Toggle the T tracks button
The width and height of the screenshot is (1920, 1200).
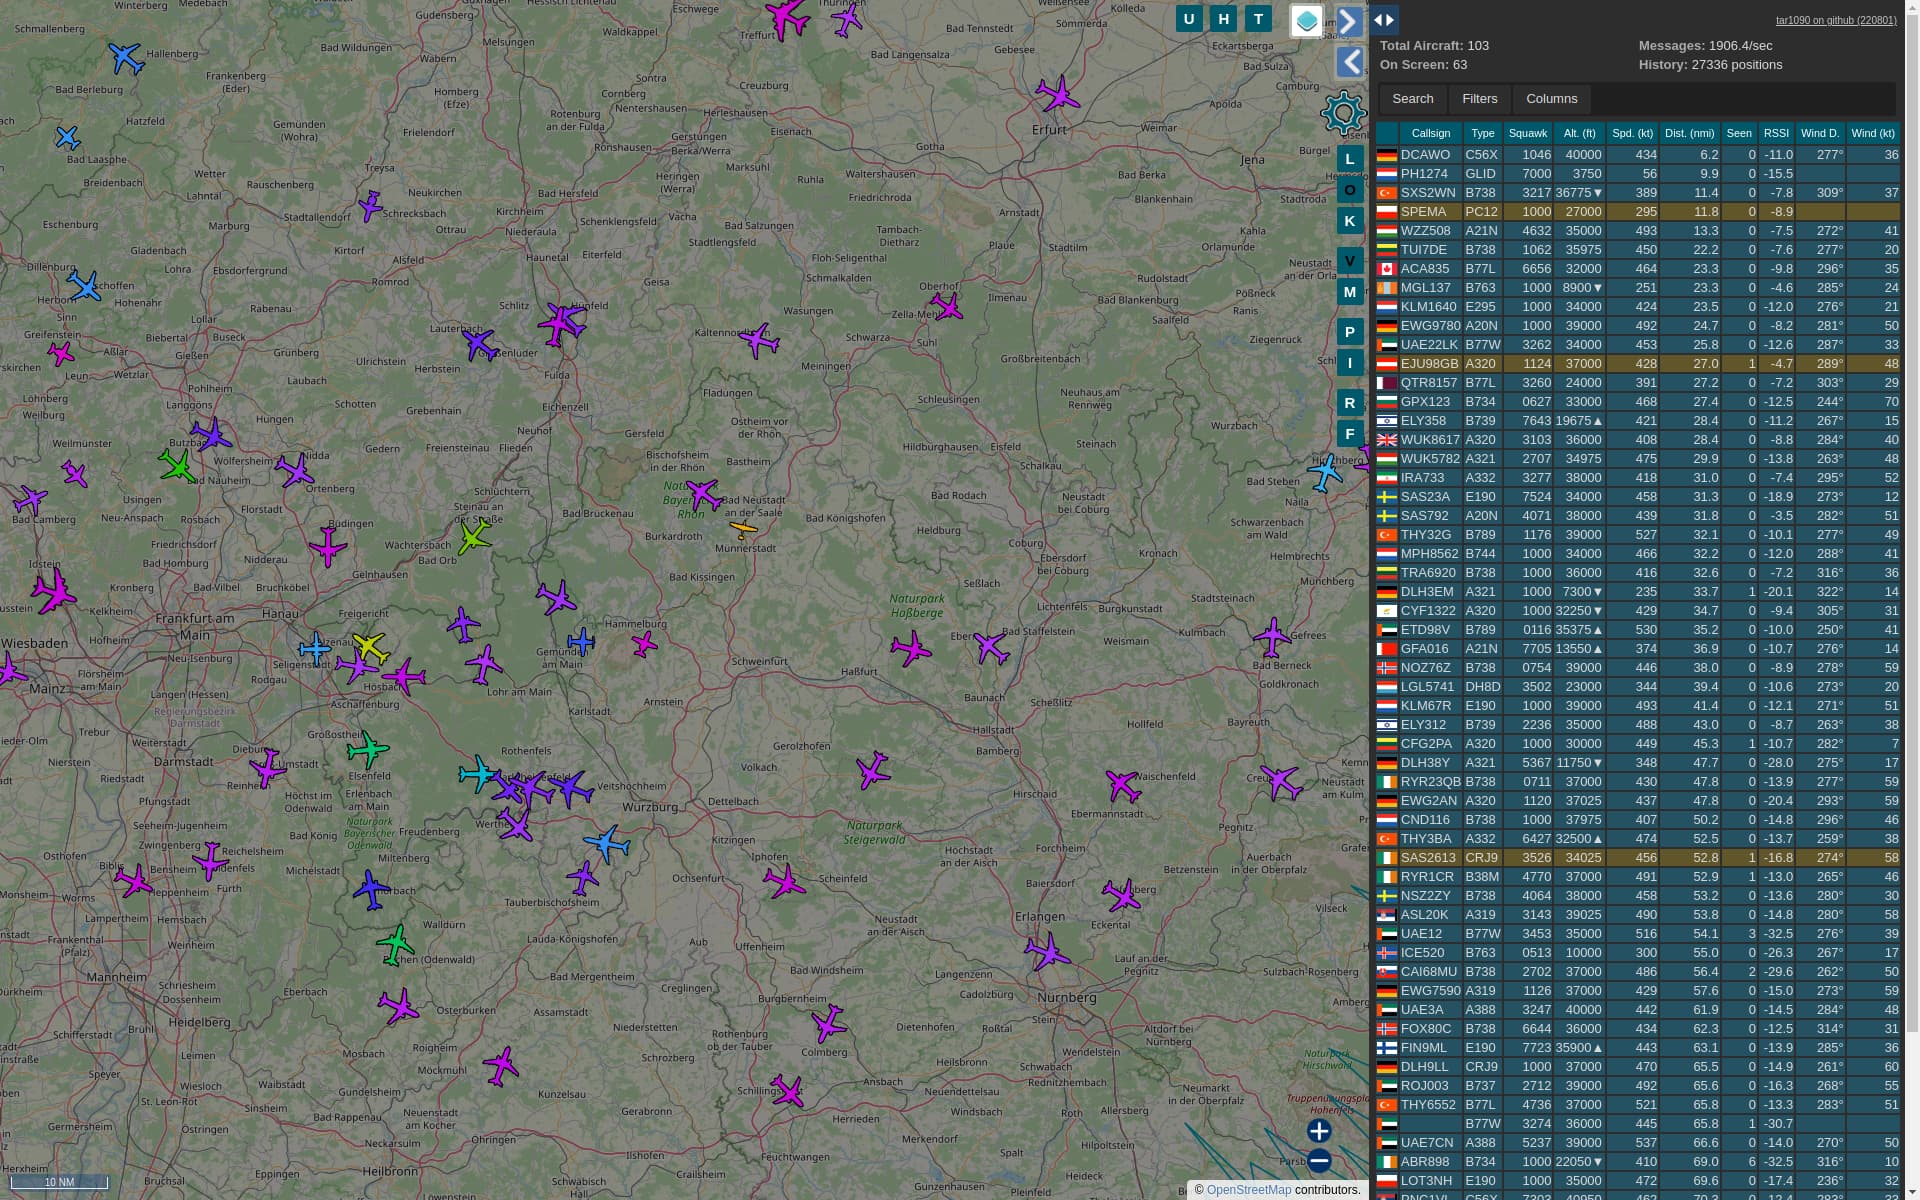point(1259,19)
